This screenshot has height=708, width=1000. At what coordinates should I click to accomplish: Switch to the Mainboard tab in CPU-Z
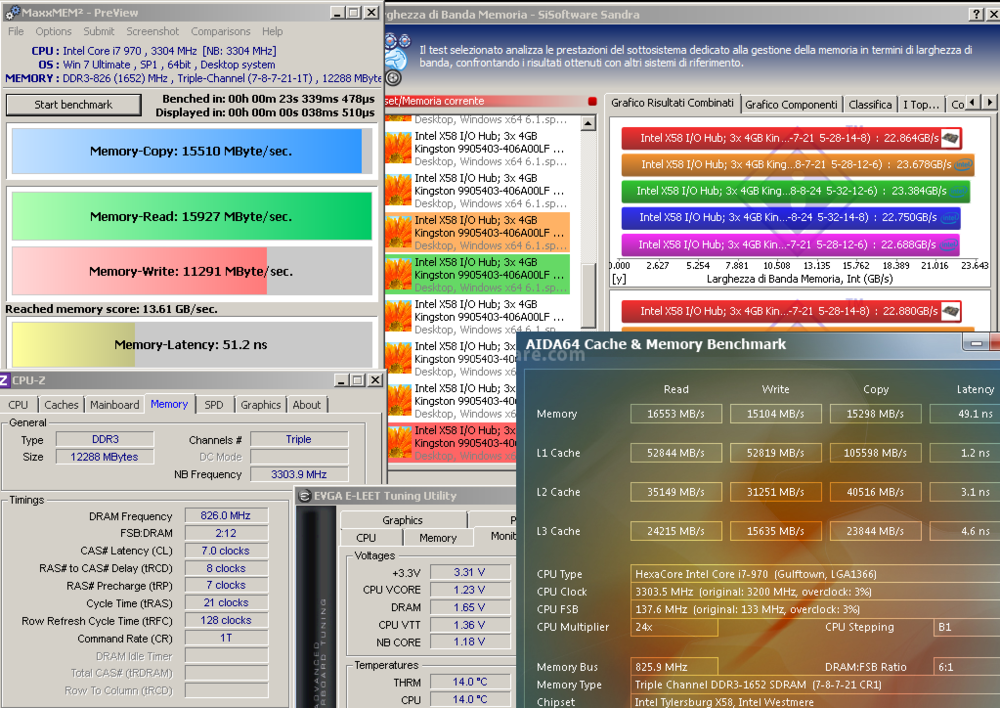(115, 404)
